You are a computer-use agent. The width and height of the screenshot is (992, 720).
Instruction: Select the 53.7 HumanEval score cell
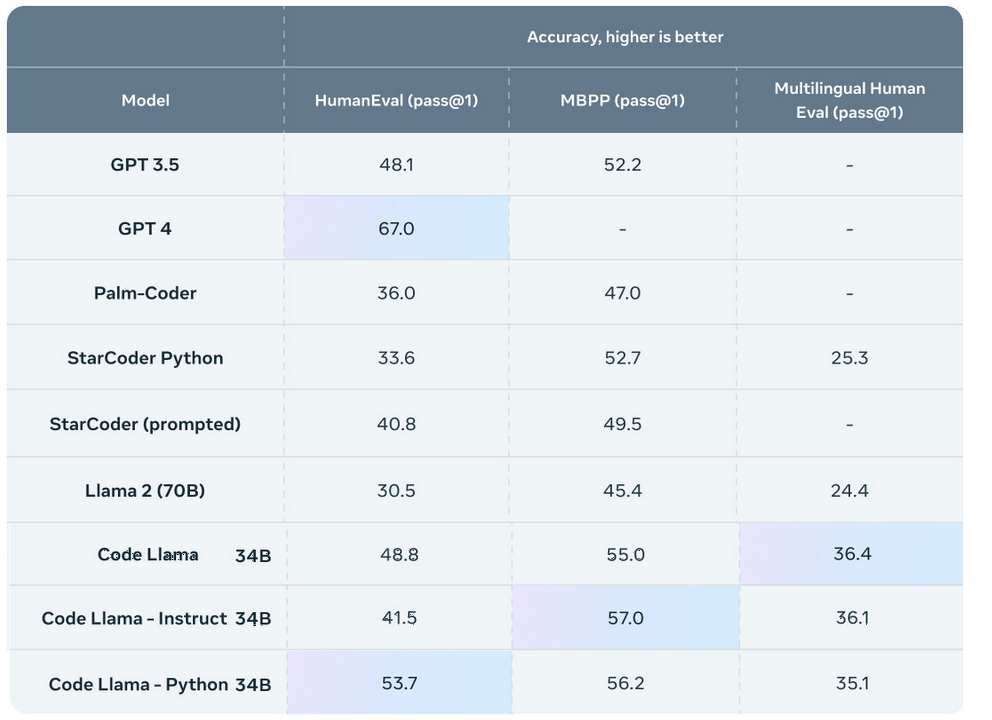tap(397, 684)
